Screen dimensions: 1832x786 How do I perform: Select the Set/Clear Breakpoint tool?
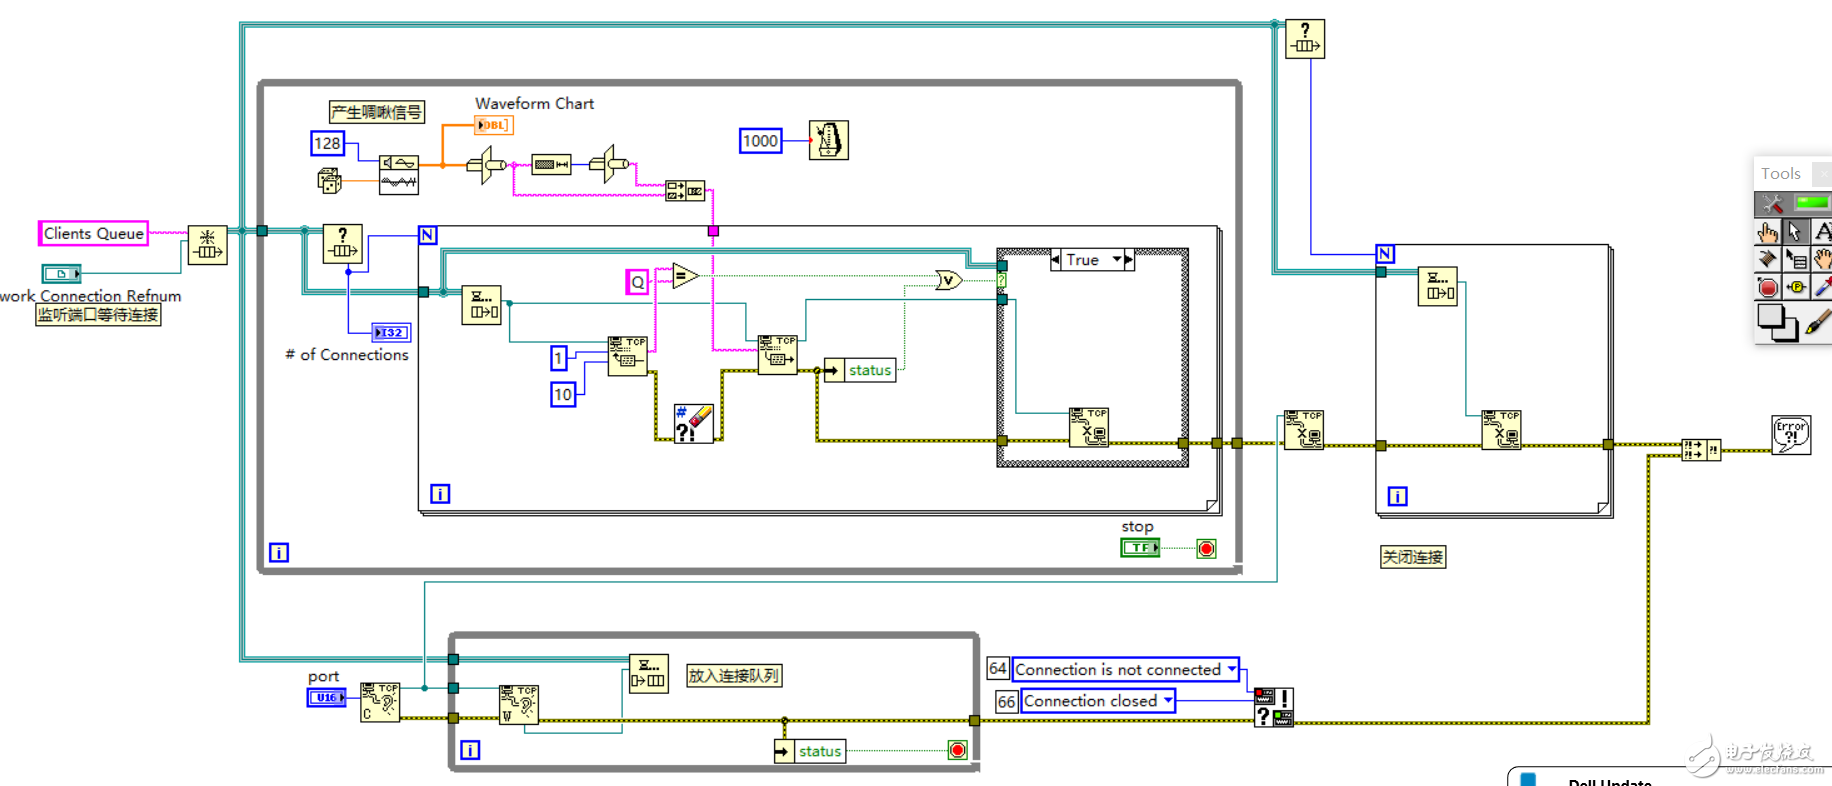[x=1768, y=288]
